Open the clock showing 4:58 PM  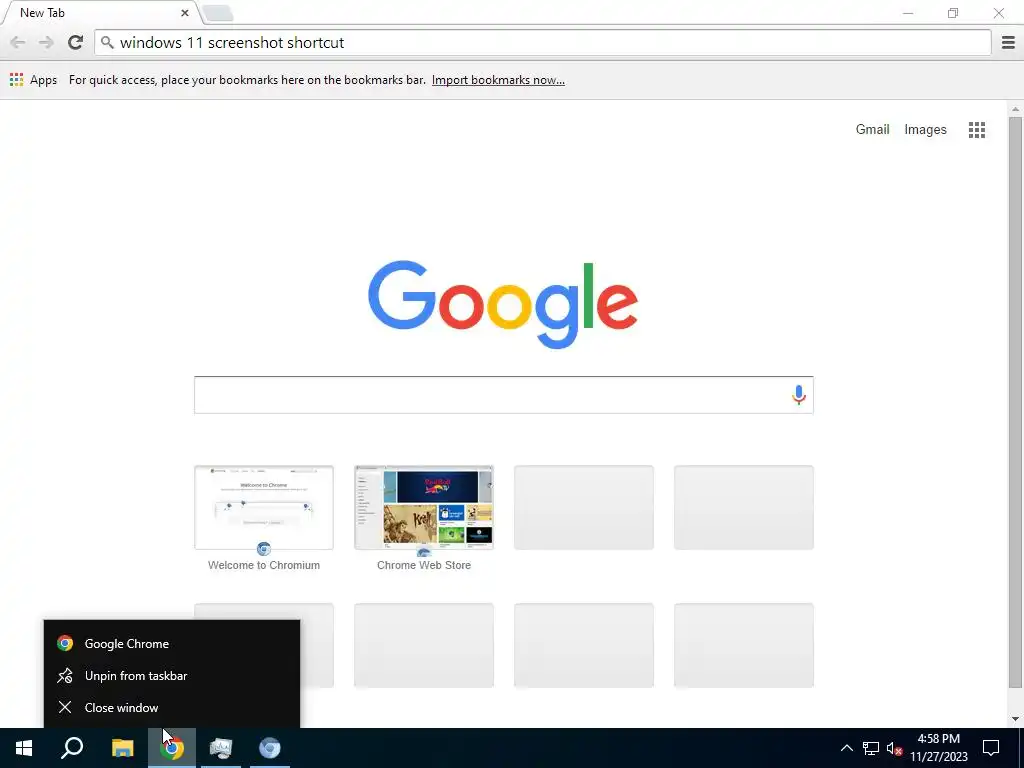(938, 748)
